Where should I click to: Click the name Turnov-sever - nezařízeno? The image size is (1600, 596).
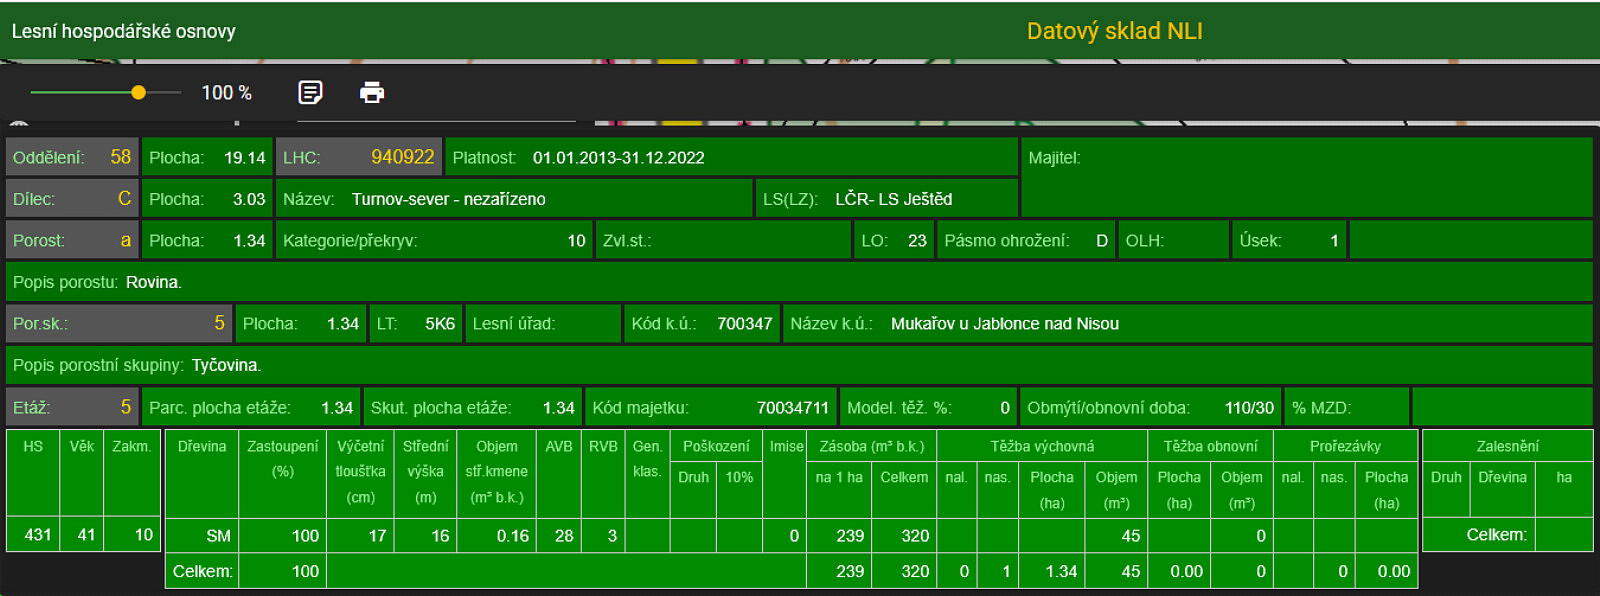pyautogui.click(x=448, y=199)
